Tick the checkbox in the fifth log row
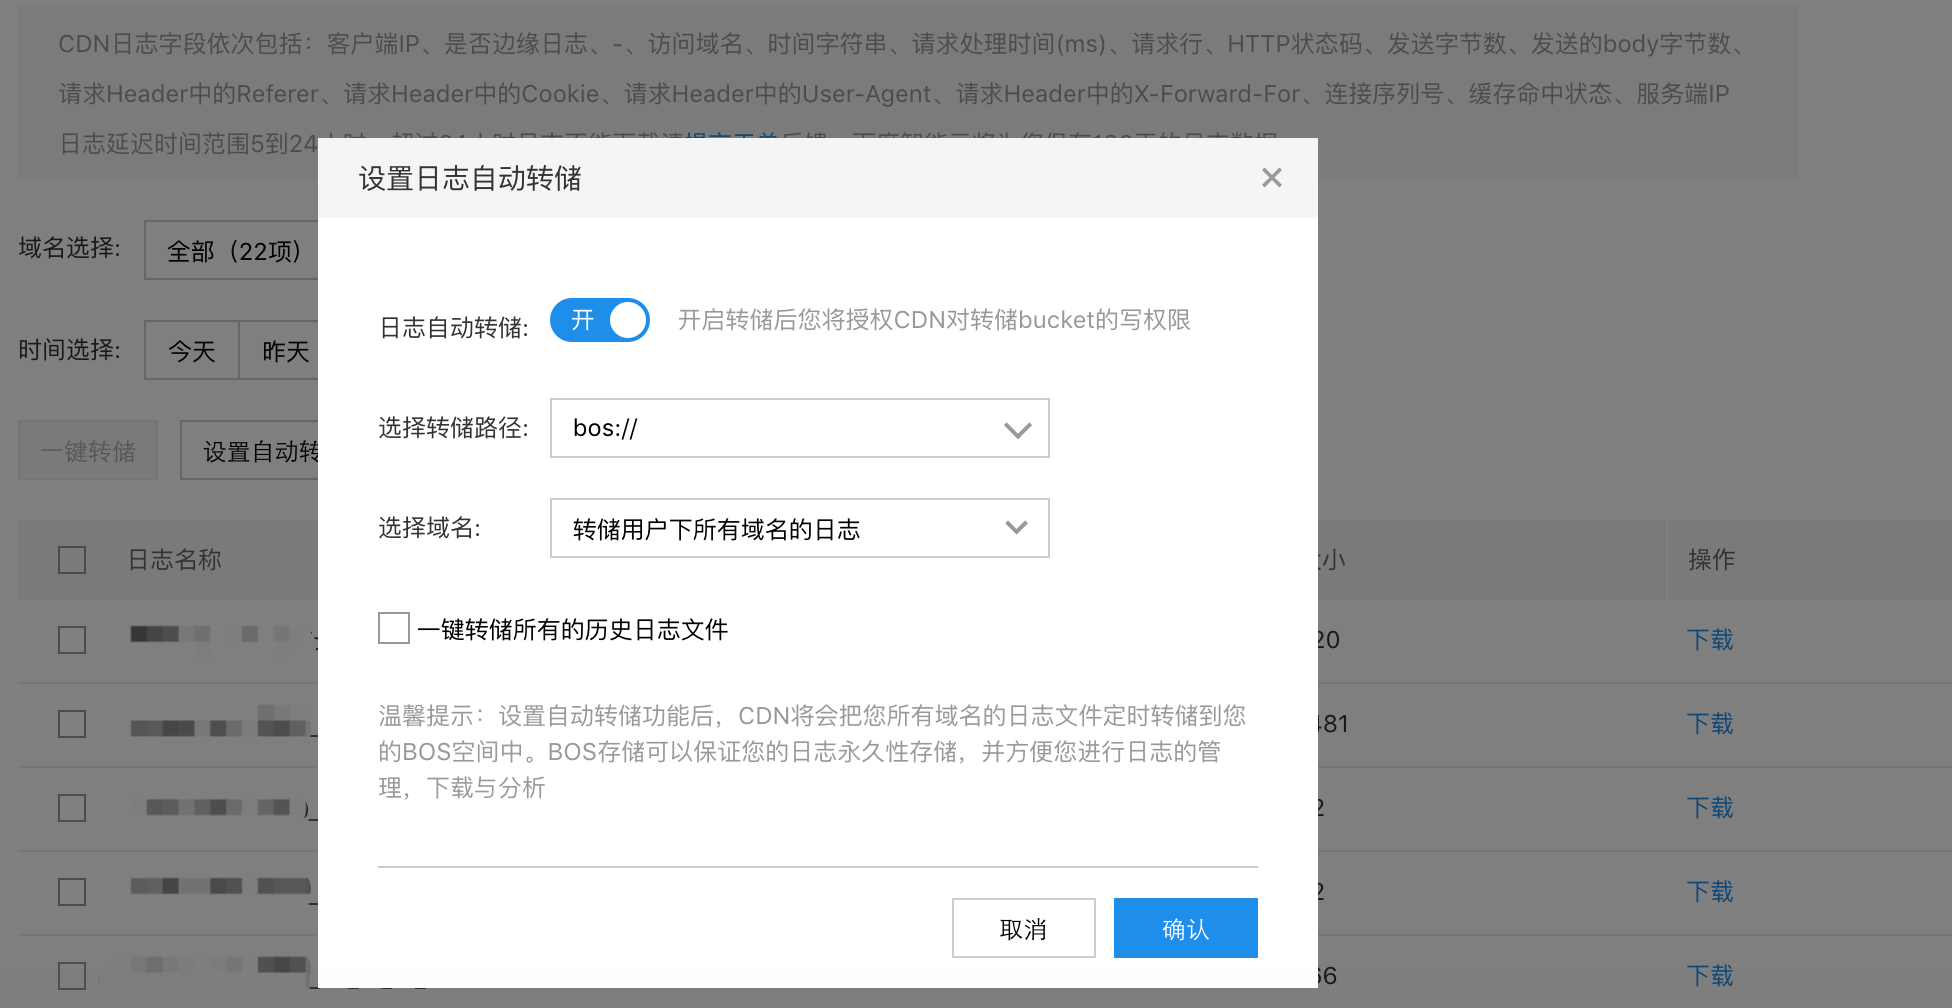Screen dimensions: 1952x1008 (x=72, y=975)
